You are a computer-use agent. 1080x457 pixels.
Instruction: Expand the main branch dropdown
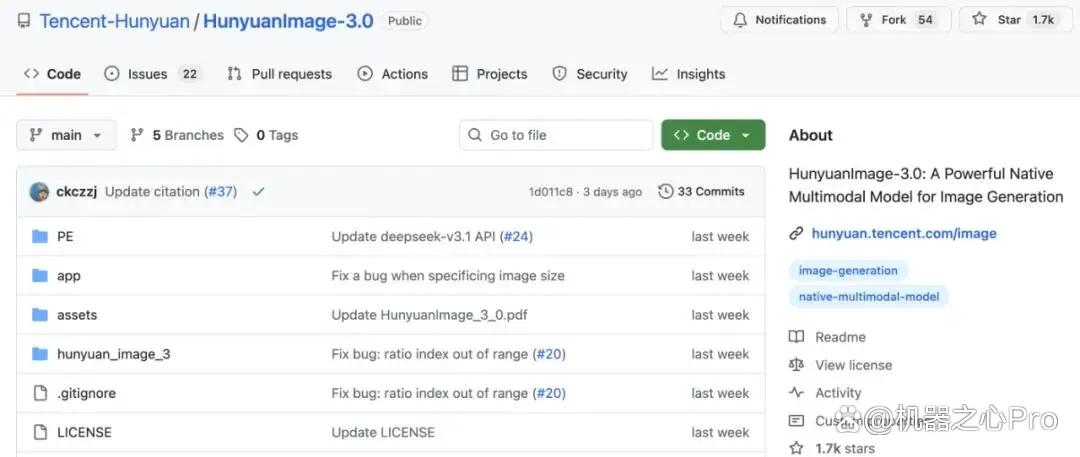tap(66, 135)
